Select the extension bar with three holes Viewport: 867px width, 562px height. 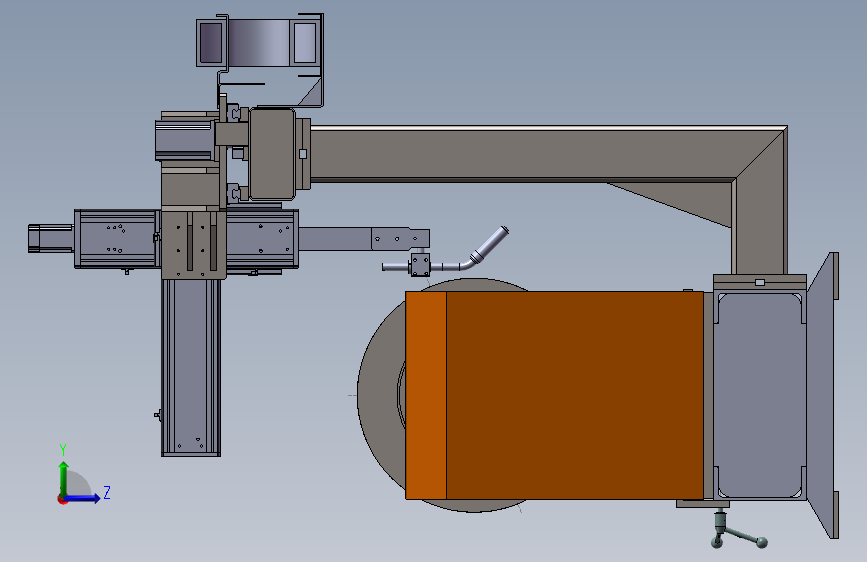(400, 239)
